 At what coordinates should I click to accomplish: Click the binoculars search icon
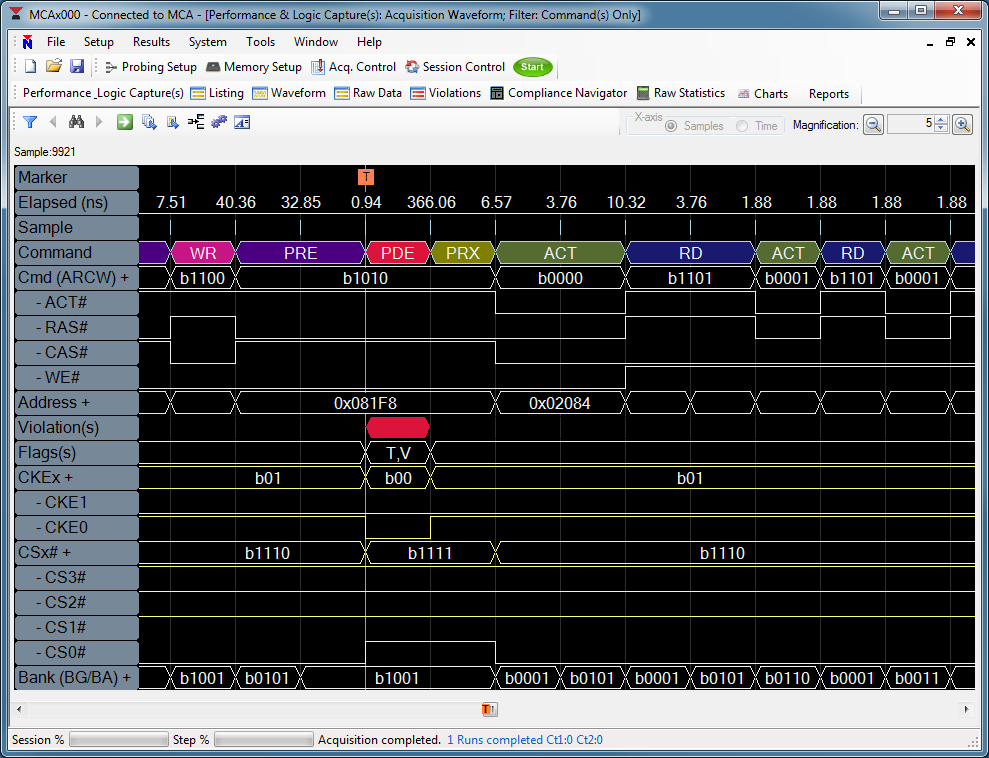pos(76,122)
